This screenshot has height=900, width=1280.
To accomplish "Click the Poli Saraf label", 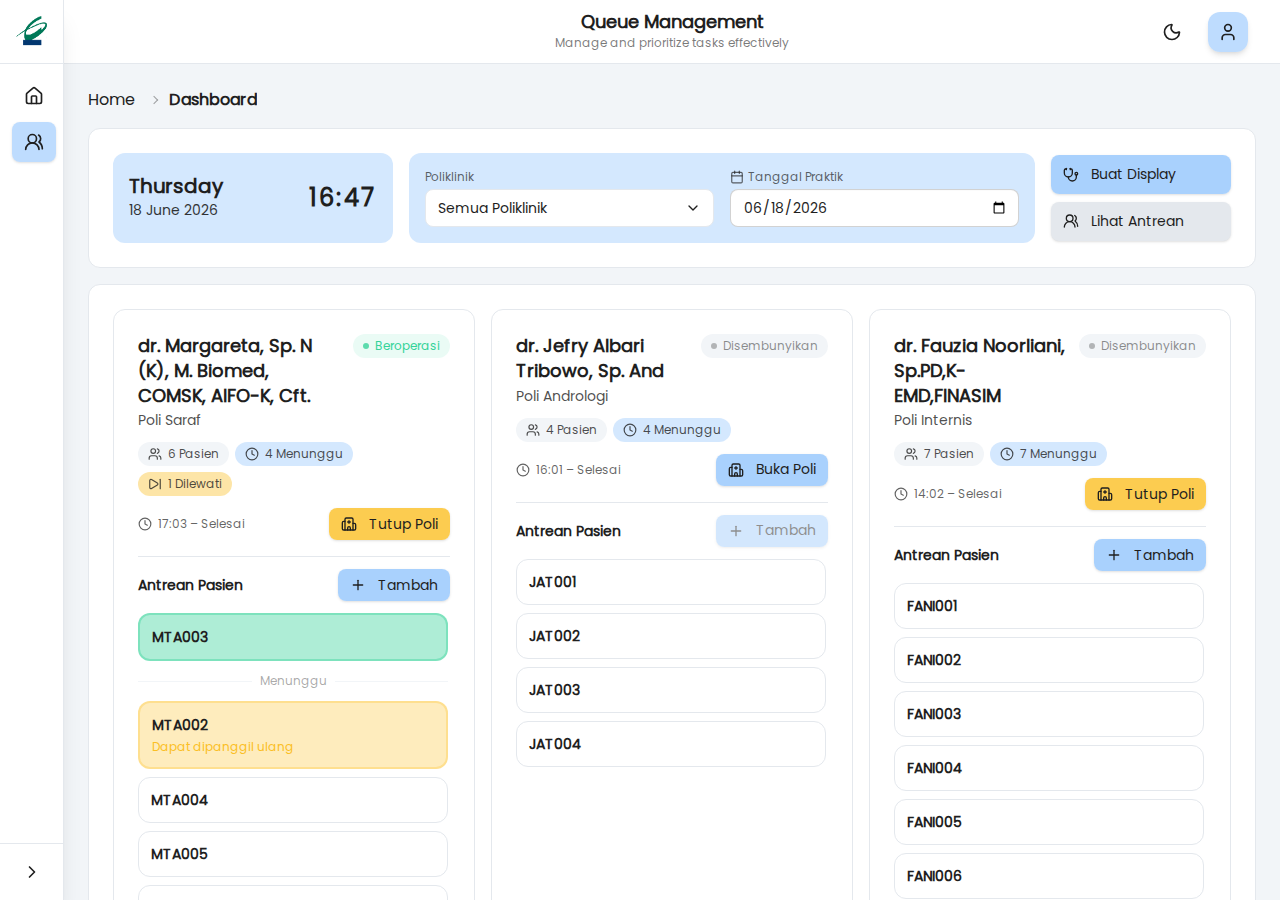I will click(169, 420).
